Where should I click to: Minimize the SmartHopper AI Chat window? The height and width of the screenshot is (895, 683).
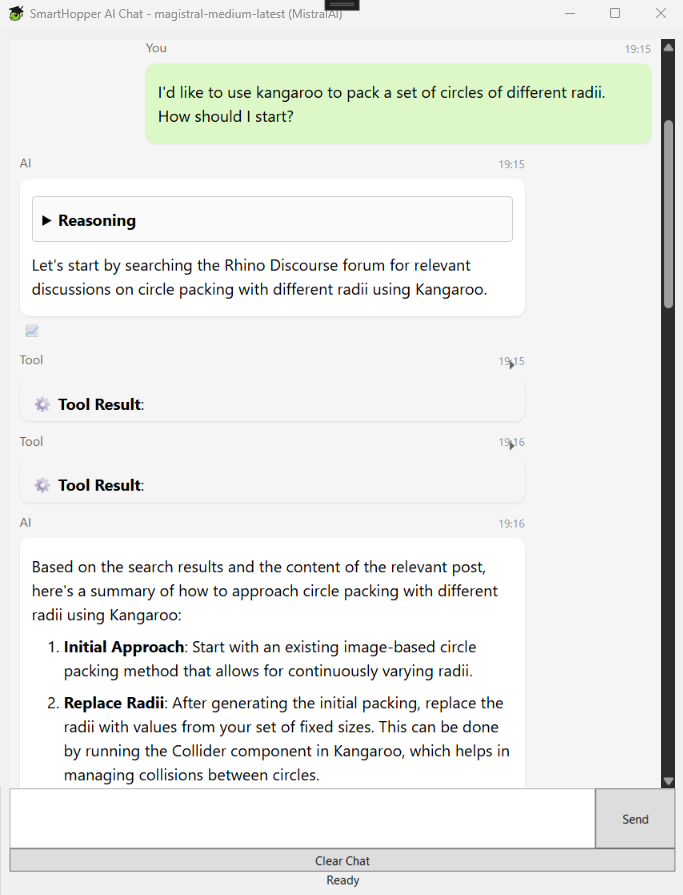pyautogui.click(x=570, y=13)
